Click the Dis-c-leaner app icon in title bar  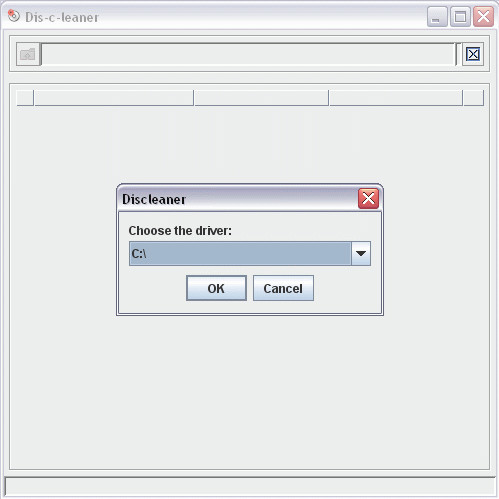click(14, 16)
